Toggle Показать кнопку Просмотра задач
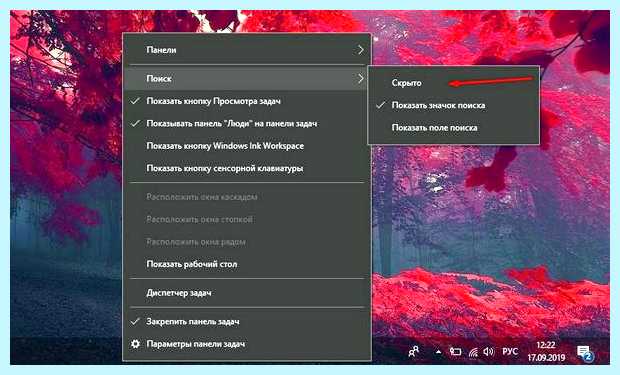 click(247, 101)
